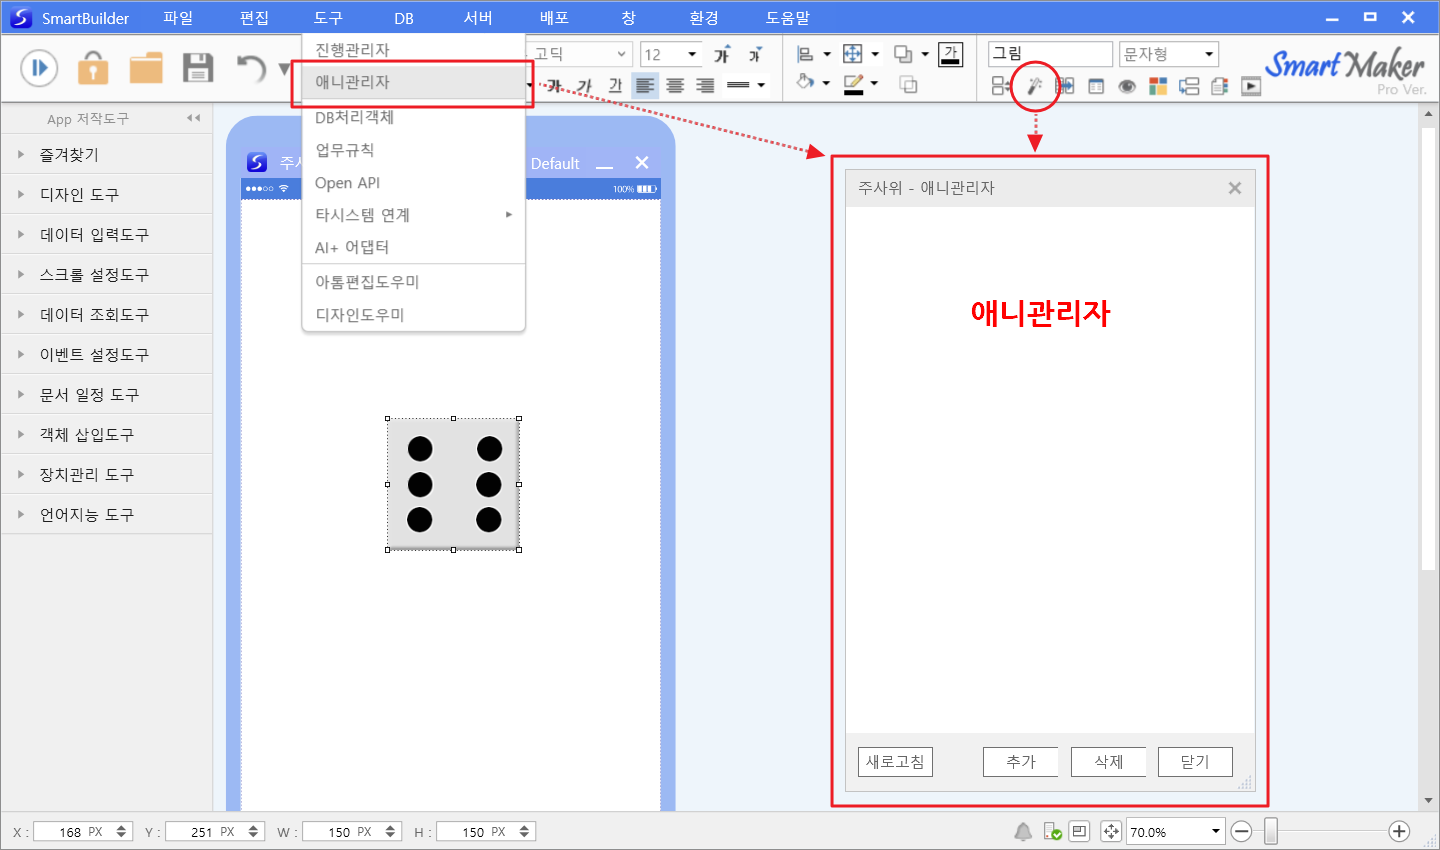Click the layout panel icon in status bar
Viewport: 1440px width, 850px height.
(1079, 831)
